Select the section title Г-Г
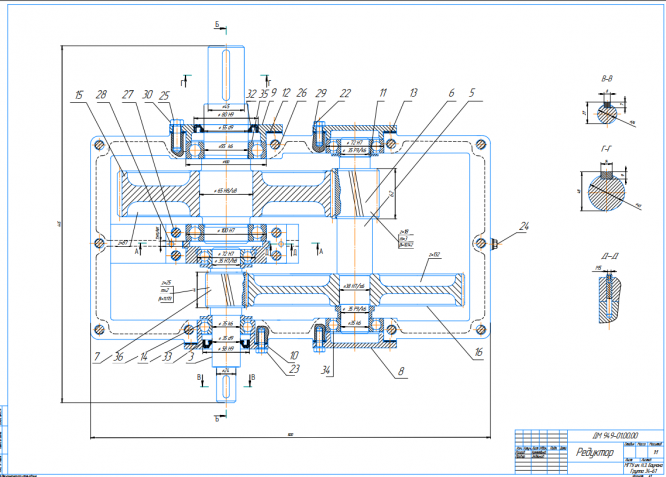The height and width of the screenshot is (477, 666). pyautogui.click(x=607, y=149)
